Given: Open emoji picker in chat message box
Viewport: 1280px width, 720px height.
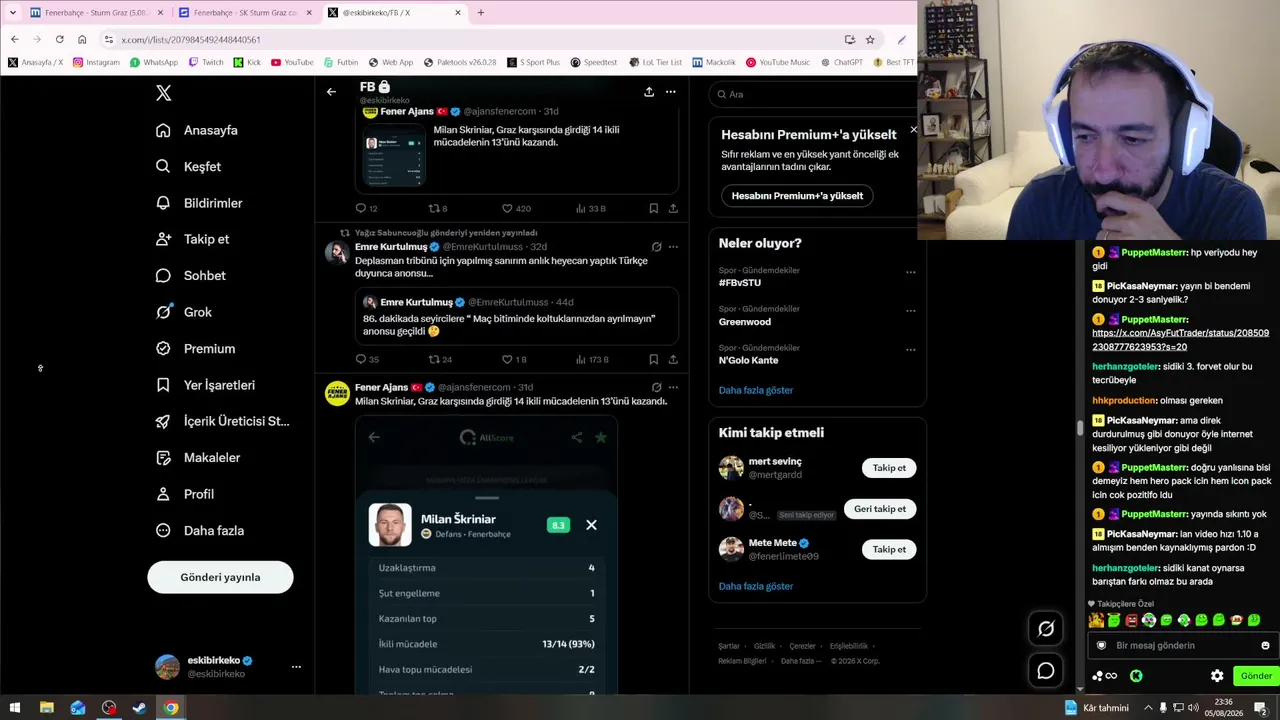Looking at the screenshot, I should click(x=1265, y=646).
